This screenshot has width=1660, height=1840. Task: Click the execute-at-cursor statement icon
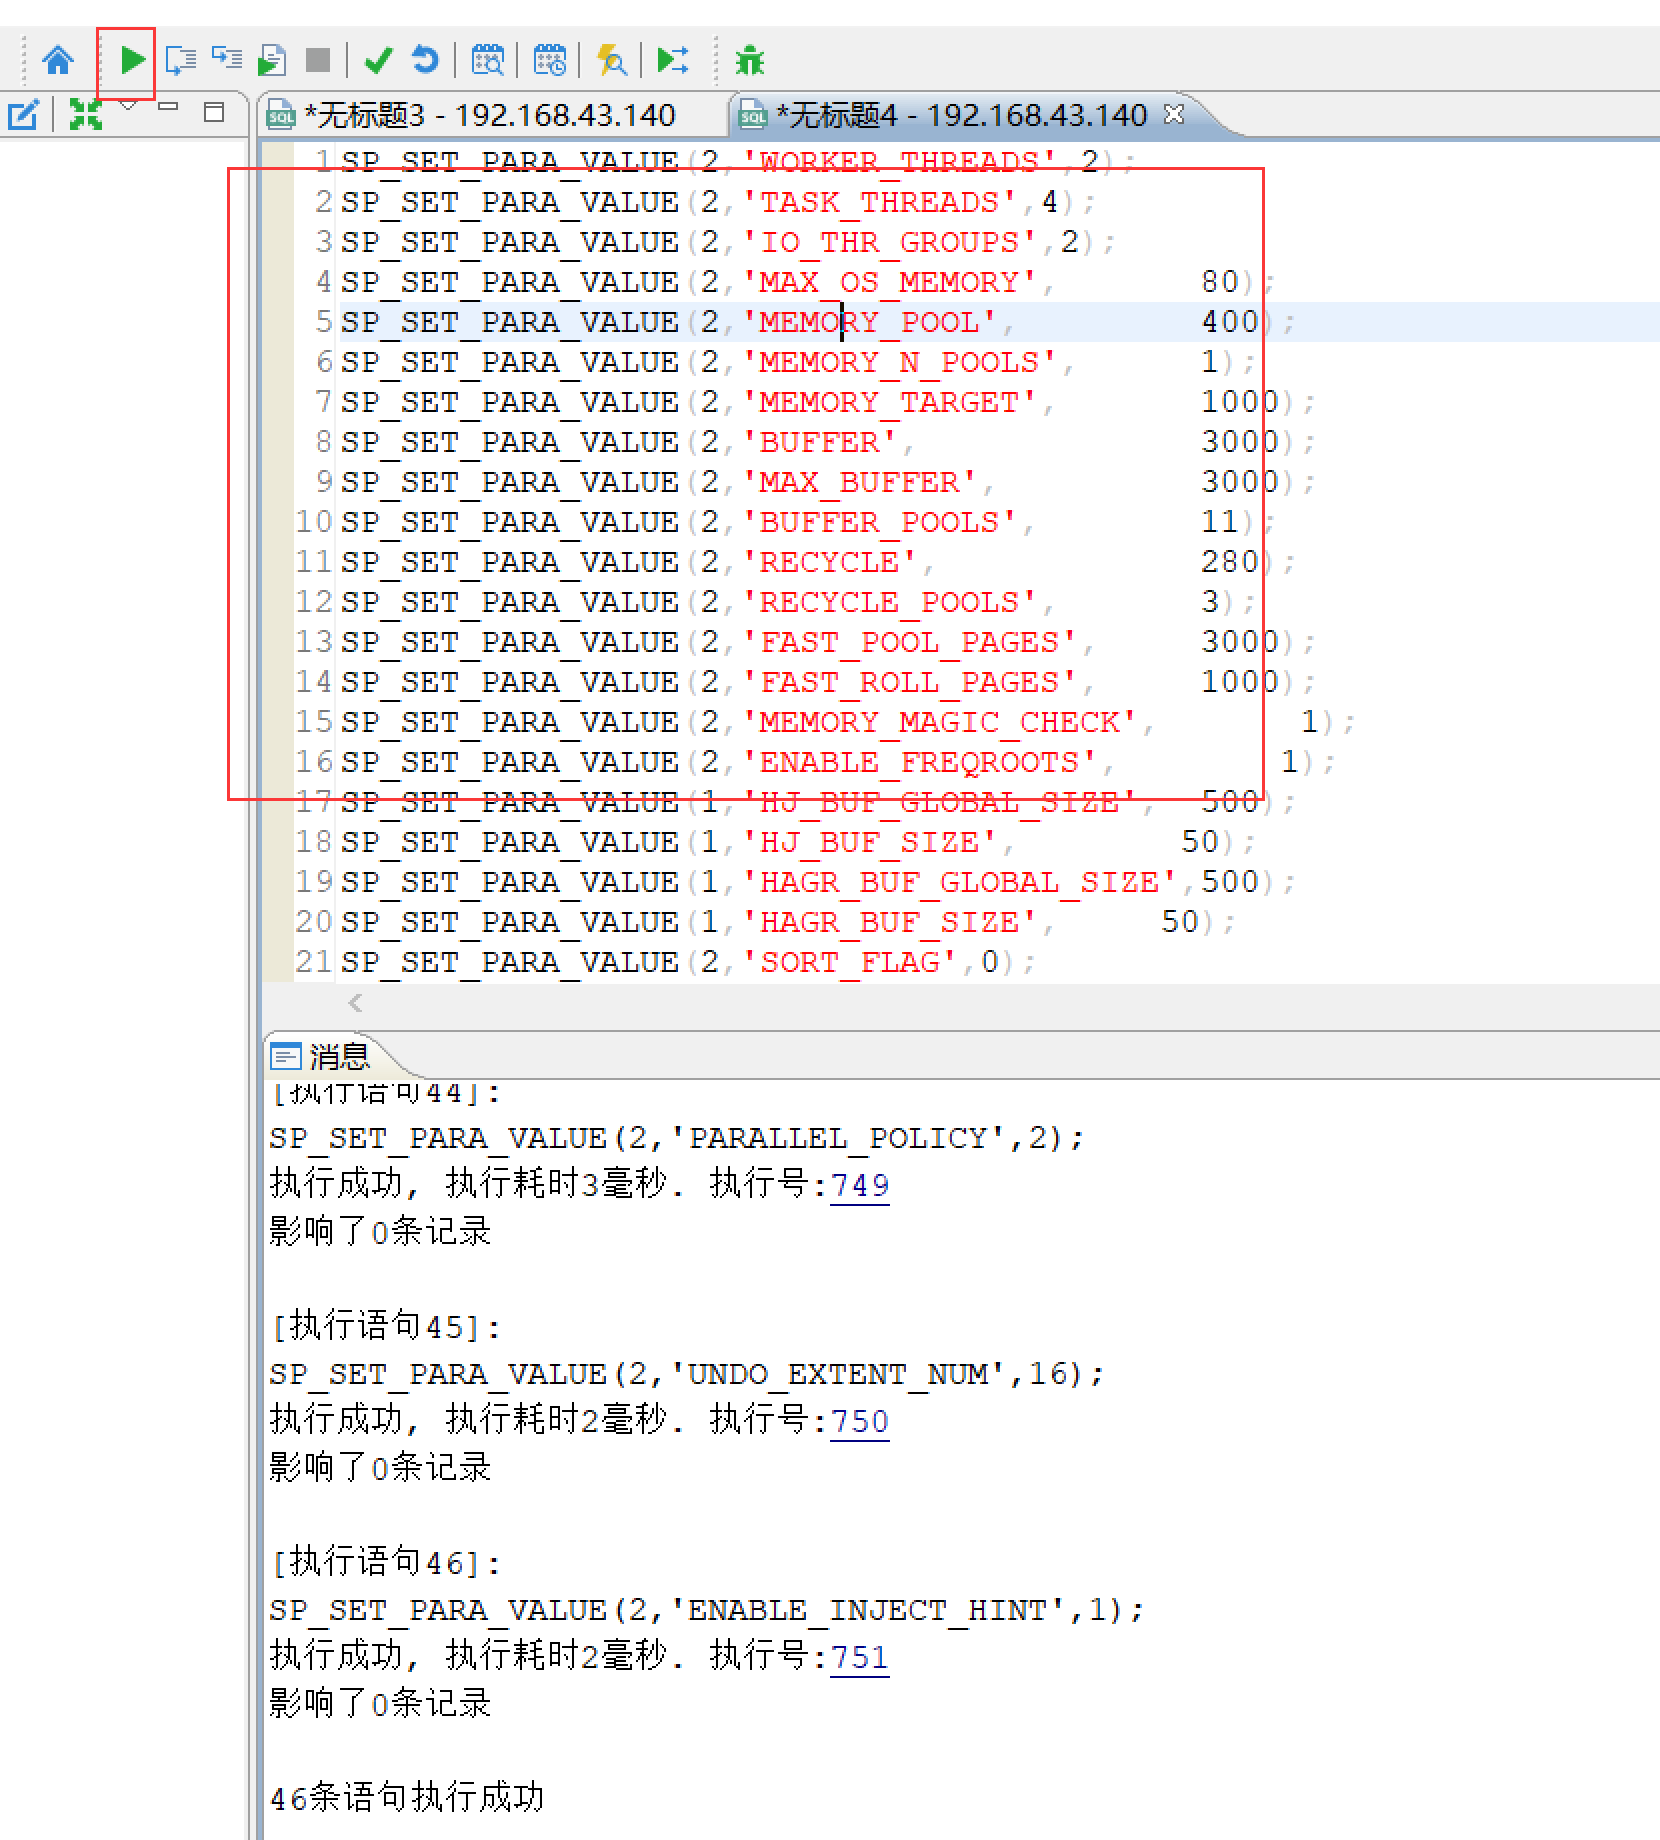(x=180, y=61)
